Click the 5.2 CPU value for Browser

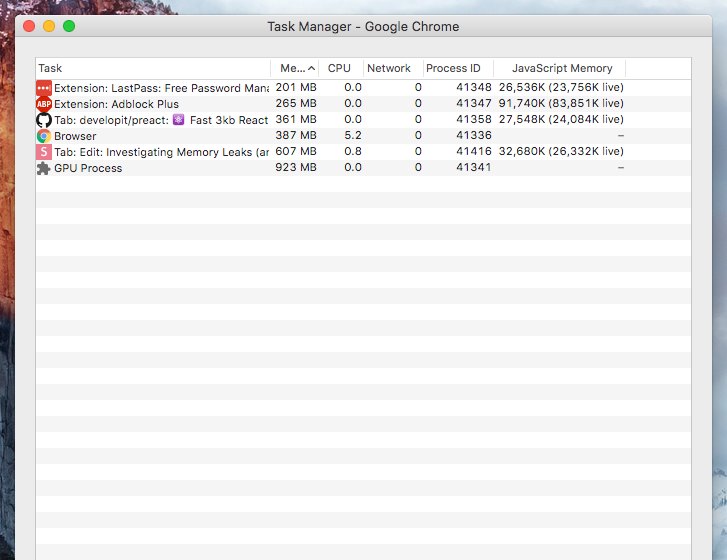tap(353, 135)
